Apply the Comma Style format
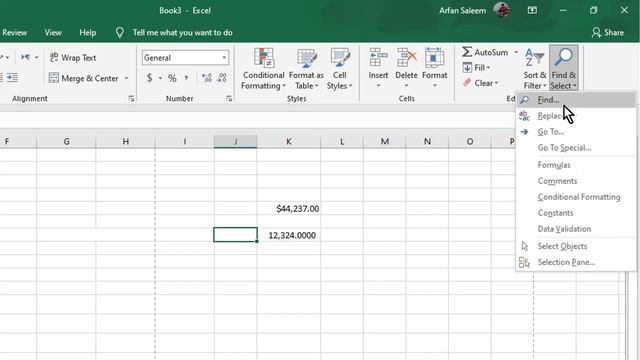The height and width of the screenshot is (360, 640). pyautogui.click(x=187, y=78)
